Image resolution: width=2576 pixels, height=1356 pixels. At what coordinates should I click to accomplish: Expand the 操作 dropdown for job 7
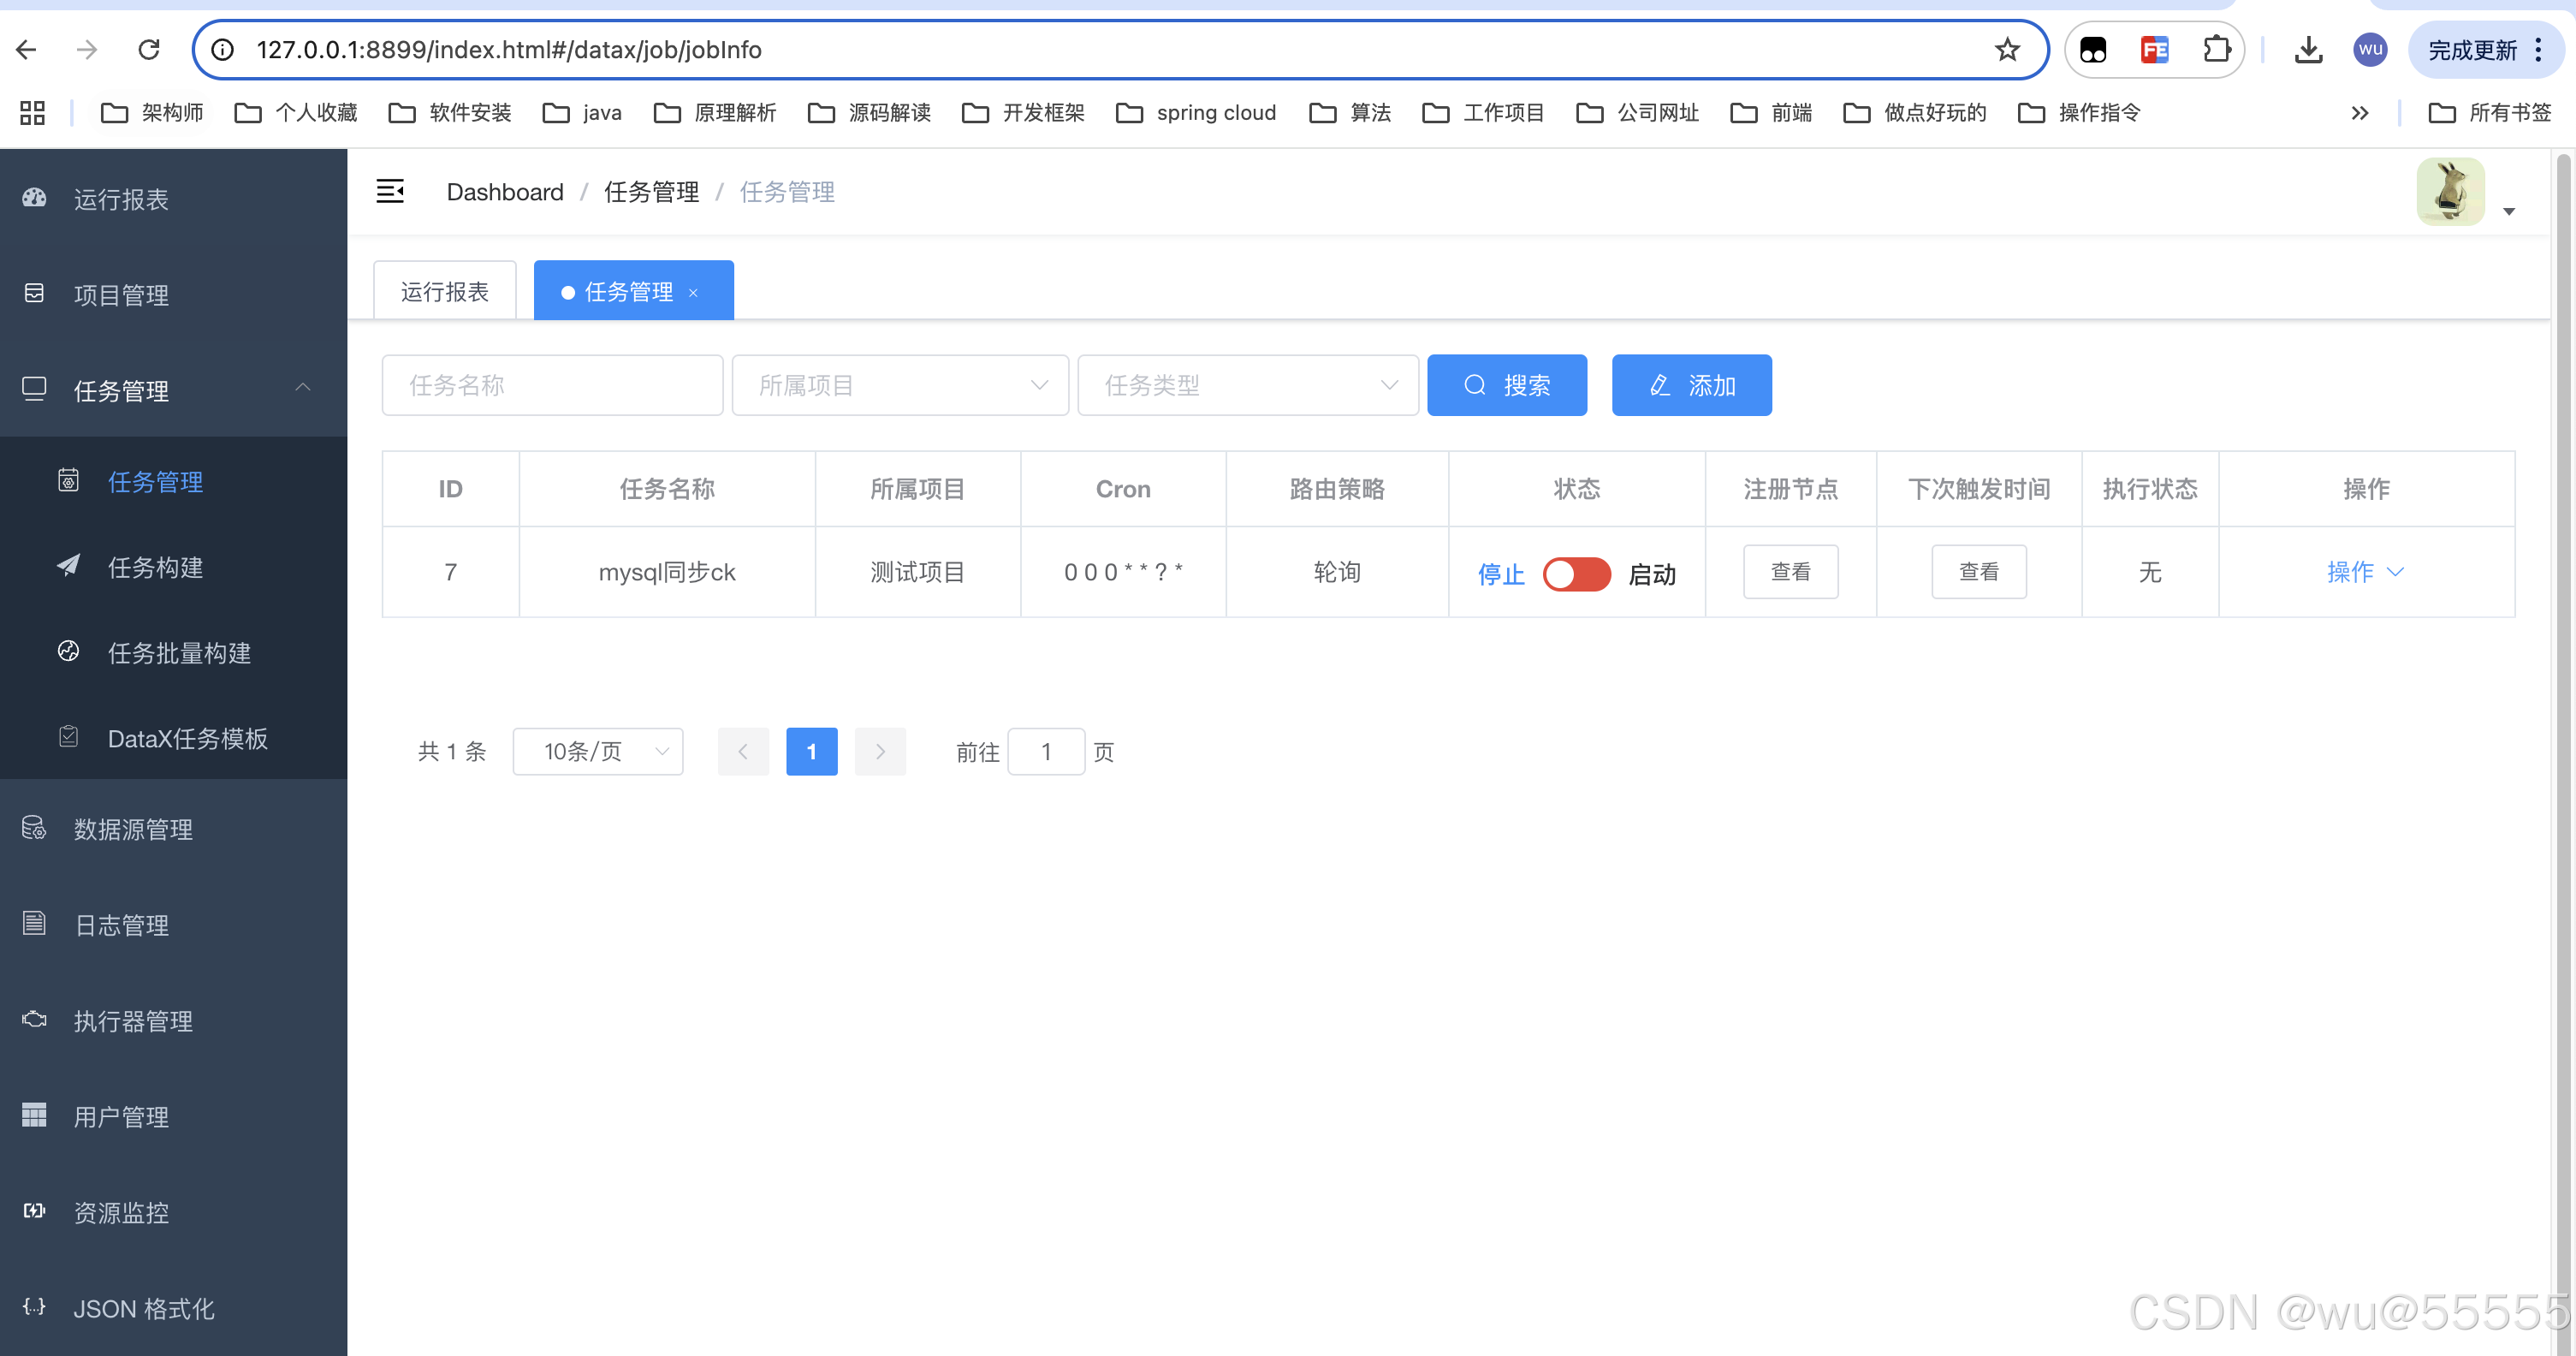pos(2364,572)
